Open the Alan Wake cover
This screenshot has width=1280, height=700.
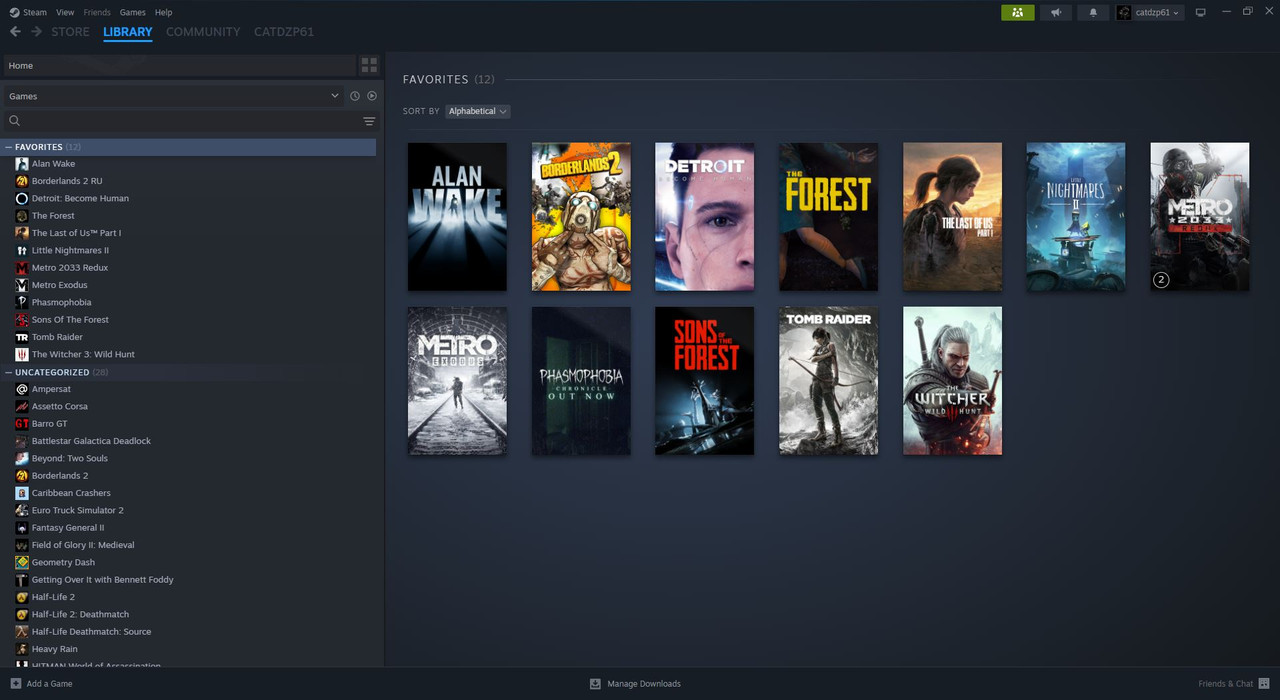457,217
